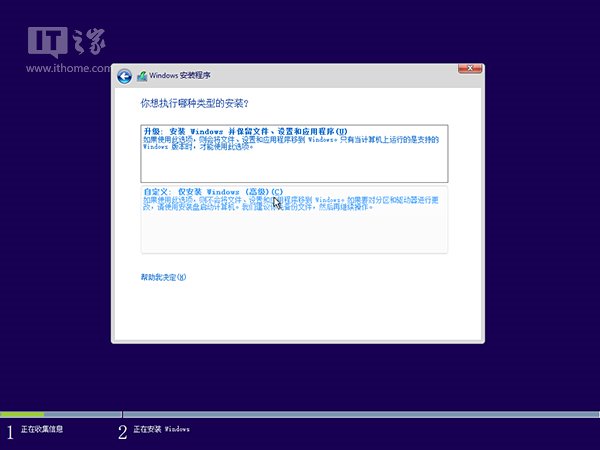Choose the 自定义 custom install option title

pyautogui.click(x=212, y=191)
